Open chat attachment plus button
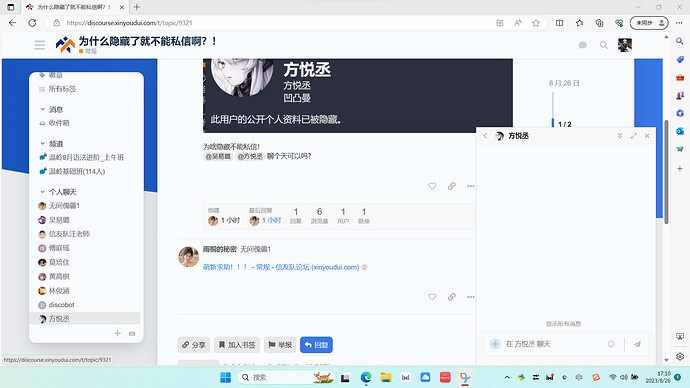This screenshot has height=388, width=690. coord(495,344)
